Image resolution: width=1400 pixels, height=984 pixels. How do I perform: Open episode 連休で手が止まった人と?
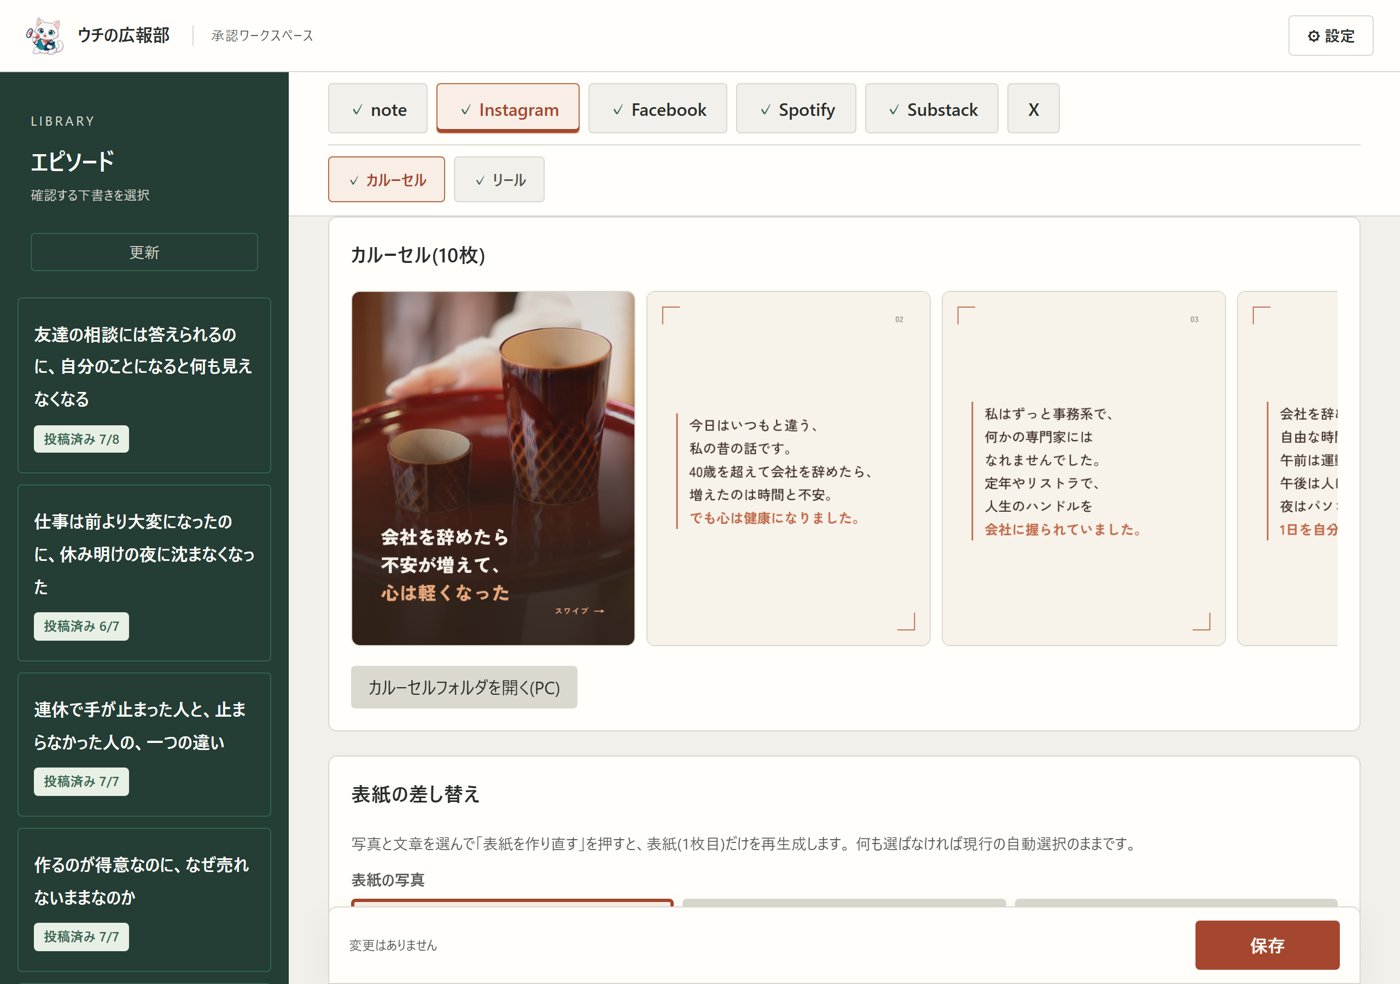(x=144, y=744)
